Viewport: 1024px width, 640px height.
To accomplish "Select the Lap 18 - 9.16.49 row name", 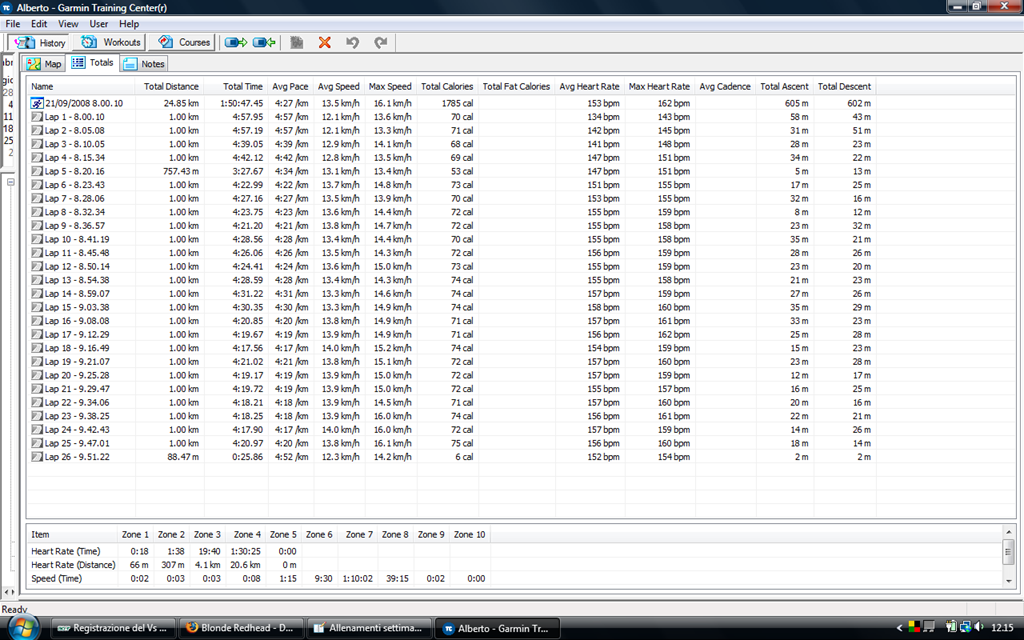I will coord(77,348).
